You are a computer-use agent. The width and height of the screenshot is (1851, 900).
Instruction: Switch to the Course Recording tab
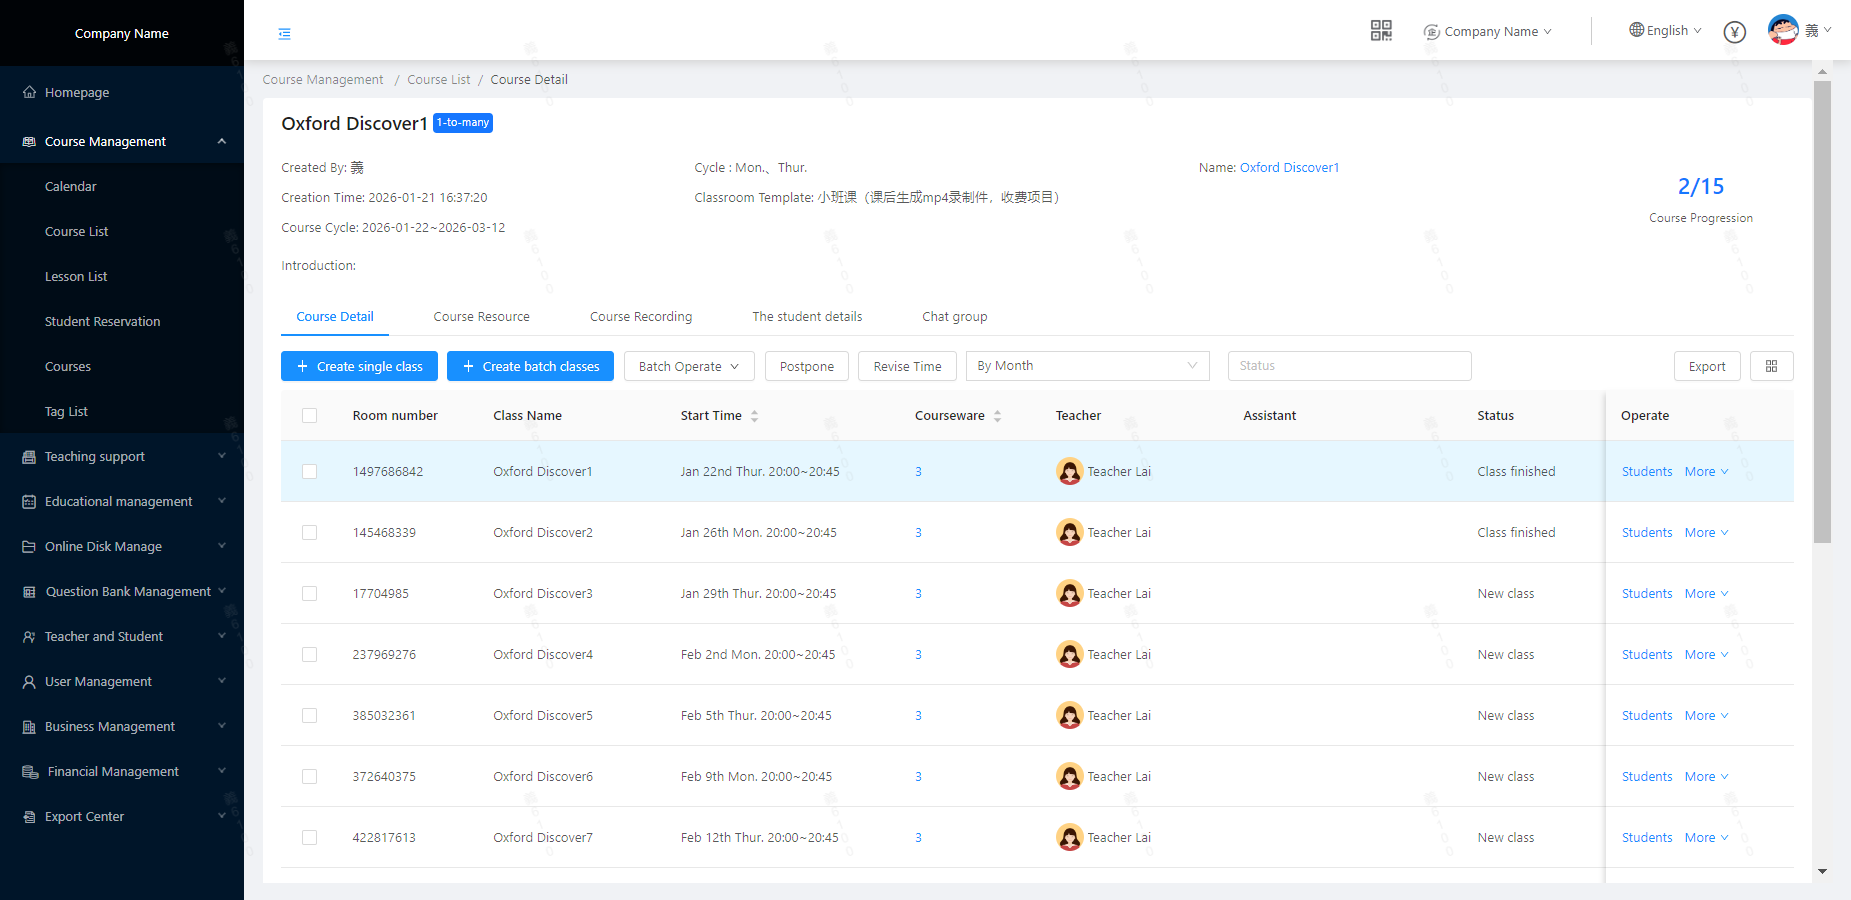(640, 317)
